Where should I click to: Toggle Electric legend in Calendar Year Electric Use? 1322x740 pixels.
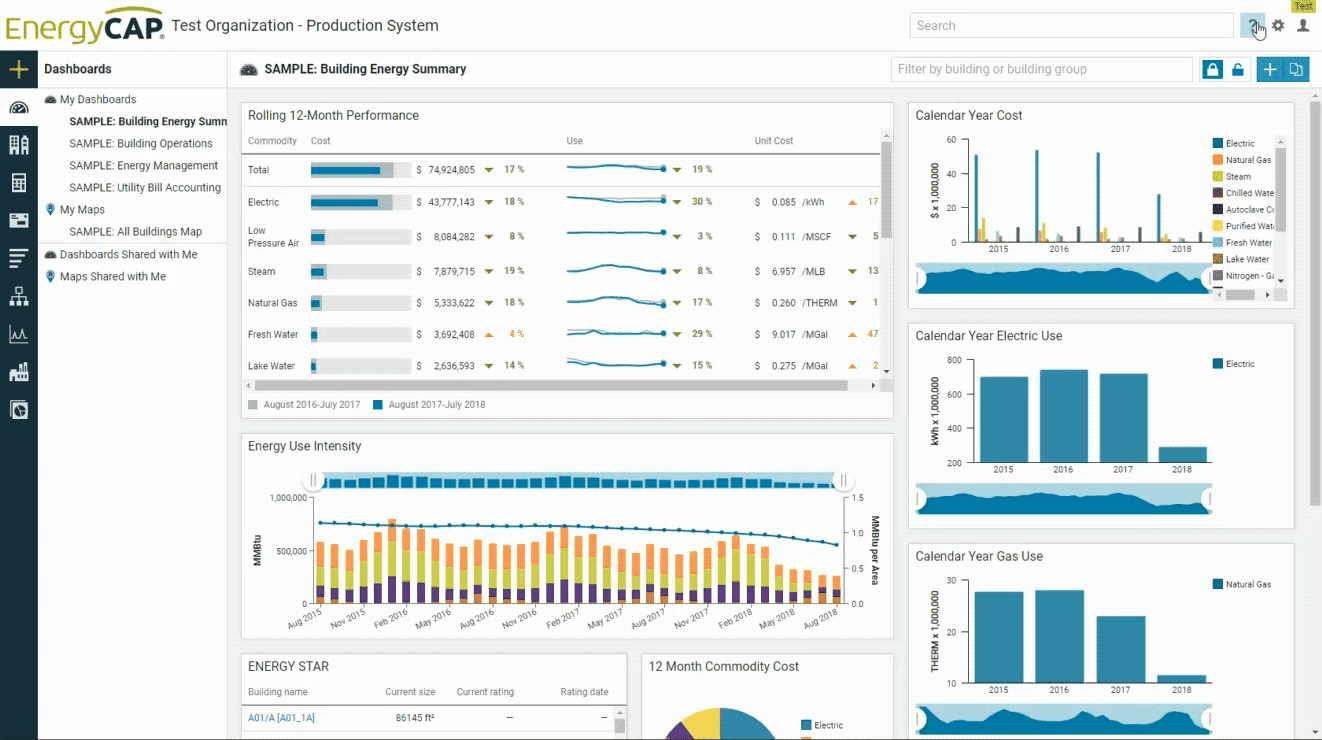click(x=1233, y=364)
